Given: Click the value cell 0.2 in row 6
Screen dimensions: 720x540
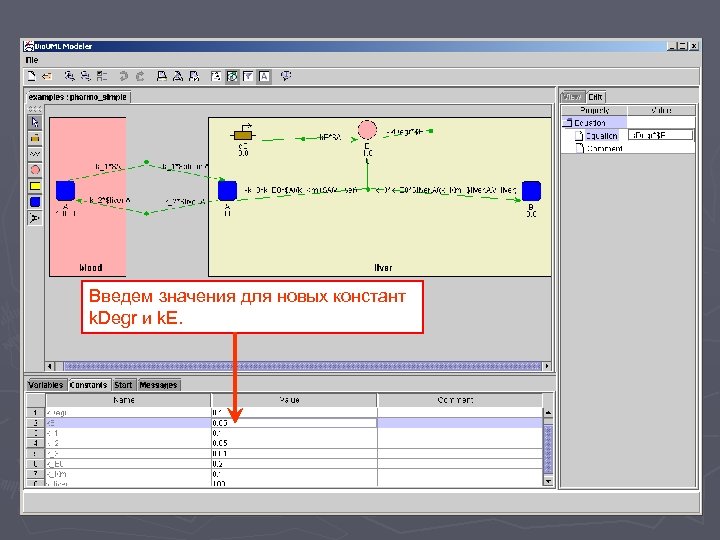Looking at the screenshot, I should pos(294,464).
